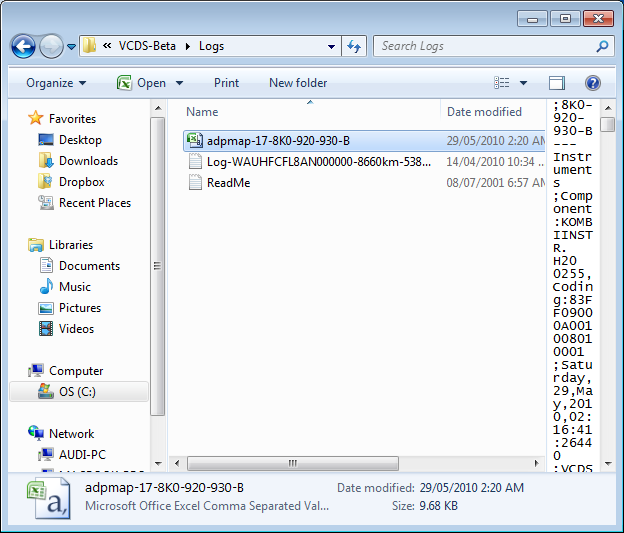
Task: Click the Search Logs input field
Action: [483, 46]
